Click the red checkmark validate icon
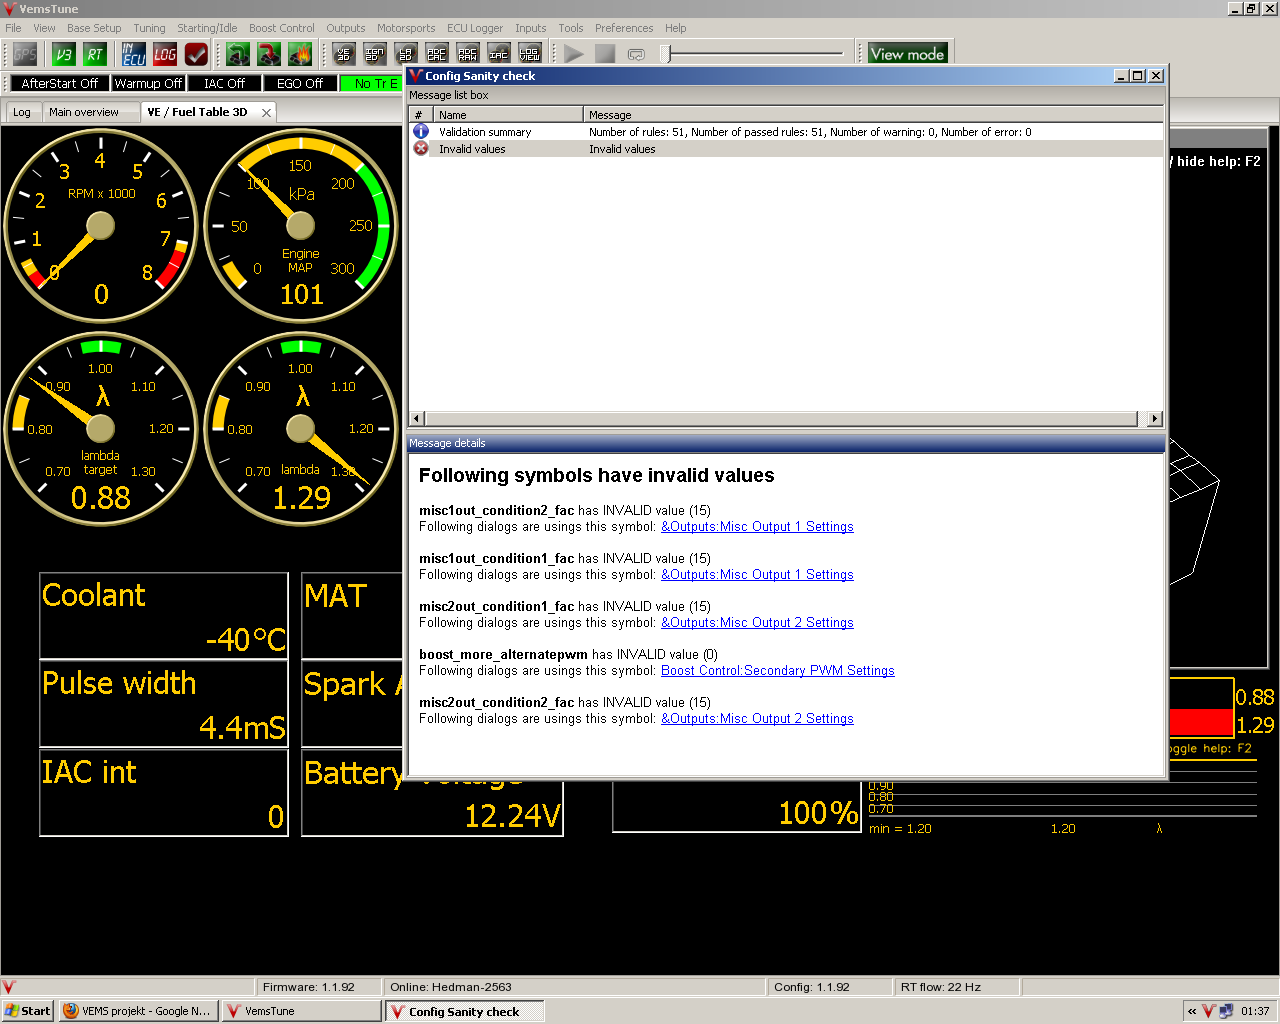The image size is (1280, 1024). (x=196, y=54)
